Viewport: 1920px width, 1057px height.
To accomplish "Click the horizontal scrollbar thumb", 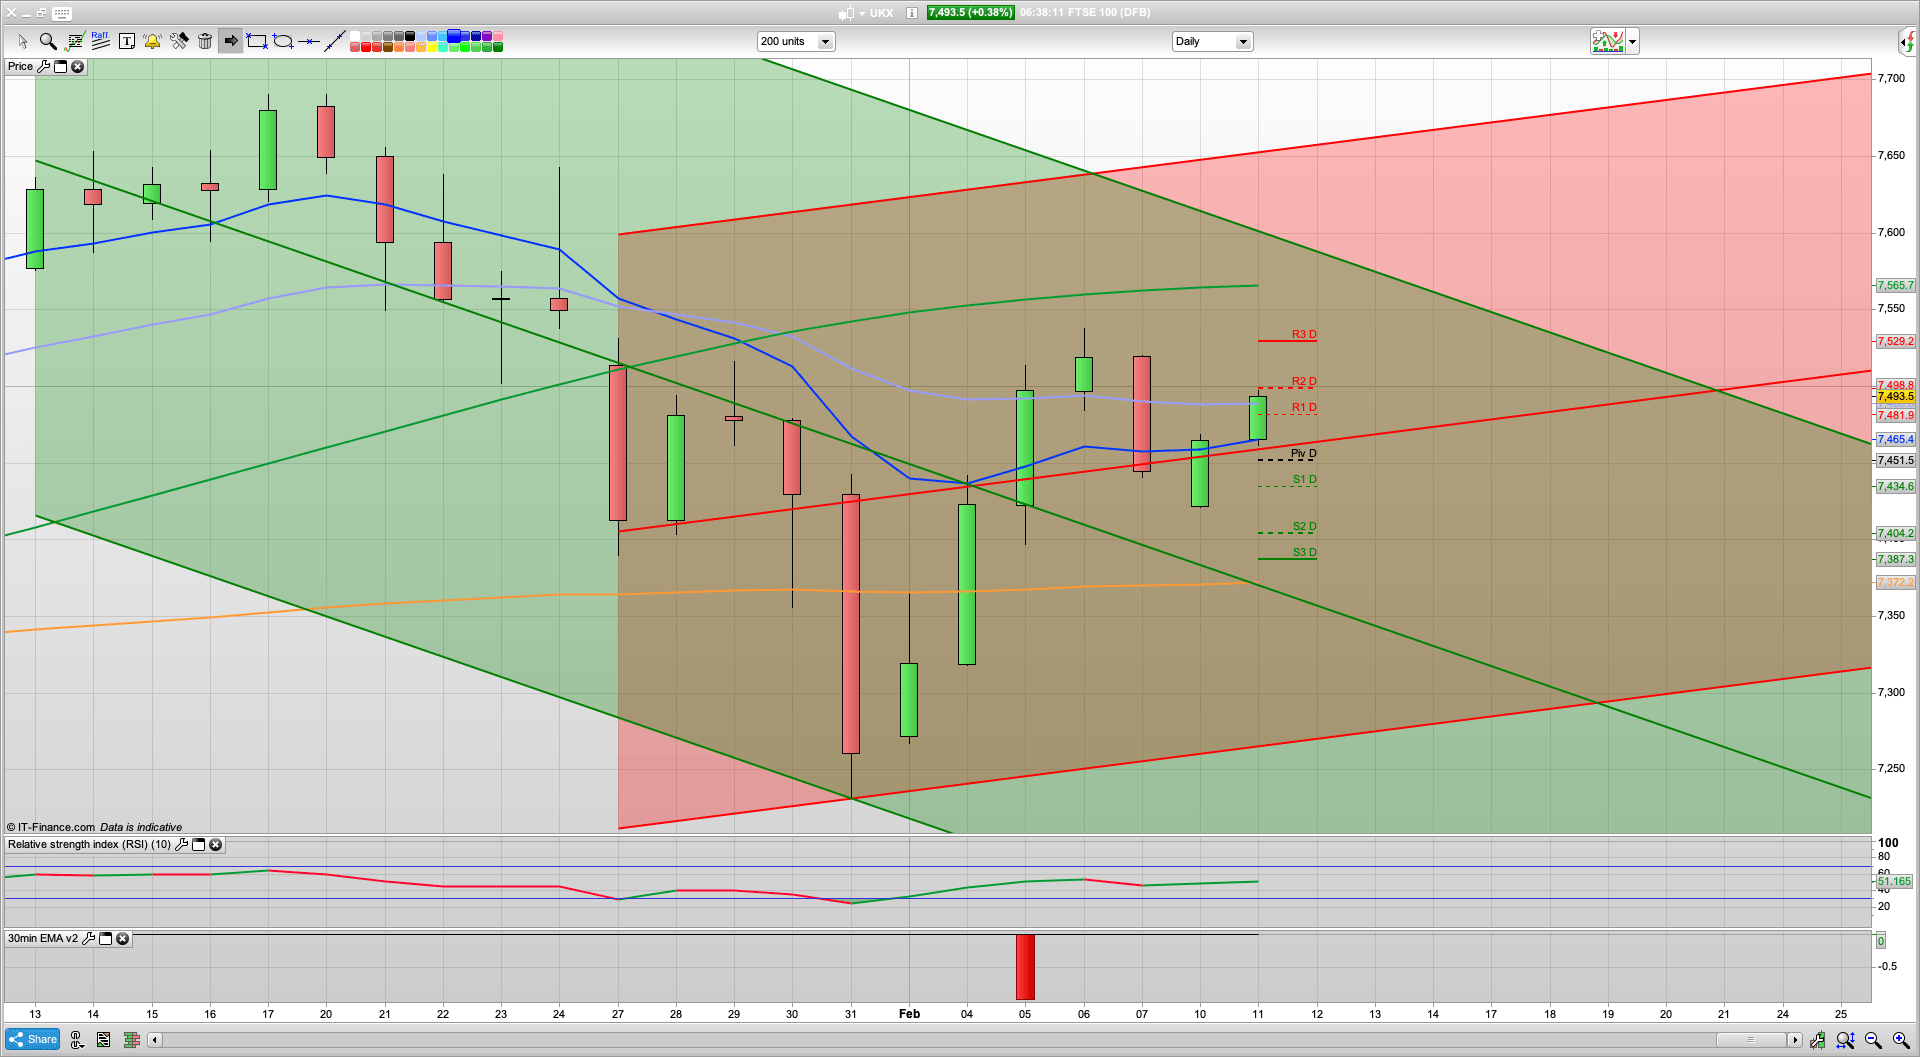I will [x=1750, y=1040].
